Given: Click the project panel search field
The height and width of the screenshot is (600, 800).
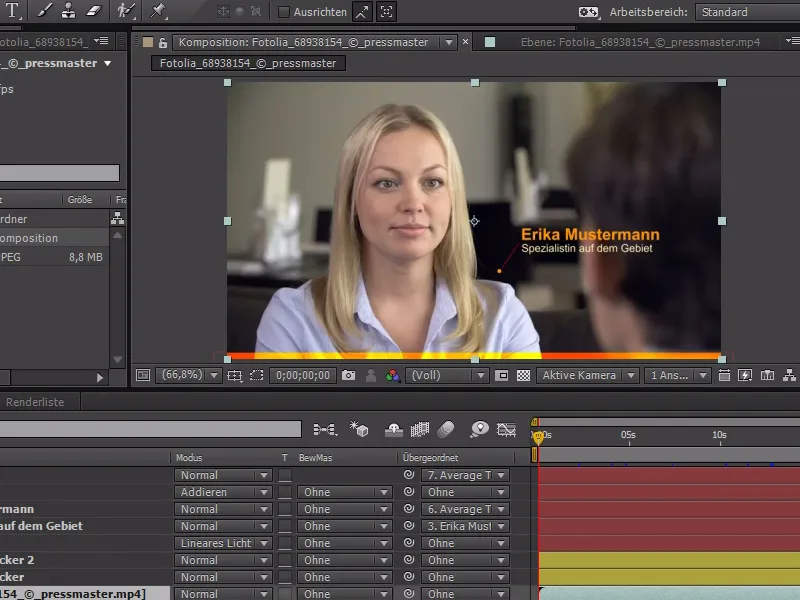Looking at the screenshot, I should (59, 173).
